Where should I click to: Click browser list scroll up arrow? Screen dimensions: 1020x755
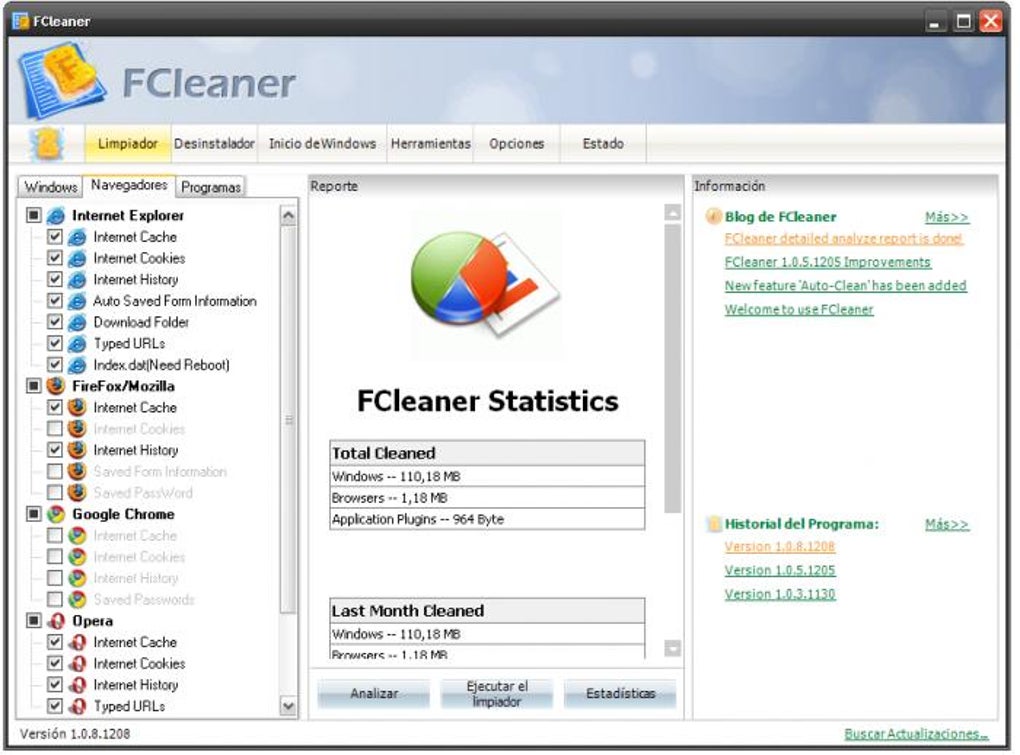(x=288, y=215)
